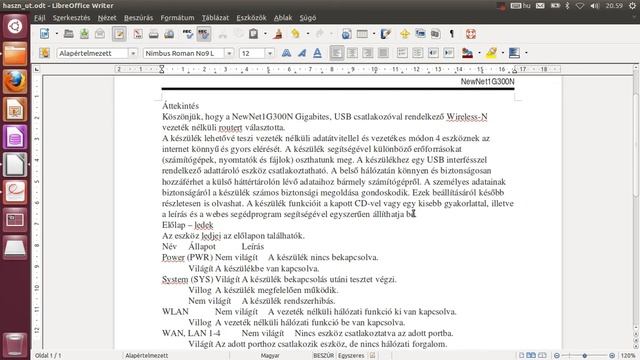Open the Navigator compass icon

405,34
